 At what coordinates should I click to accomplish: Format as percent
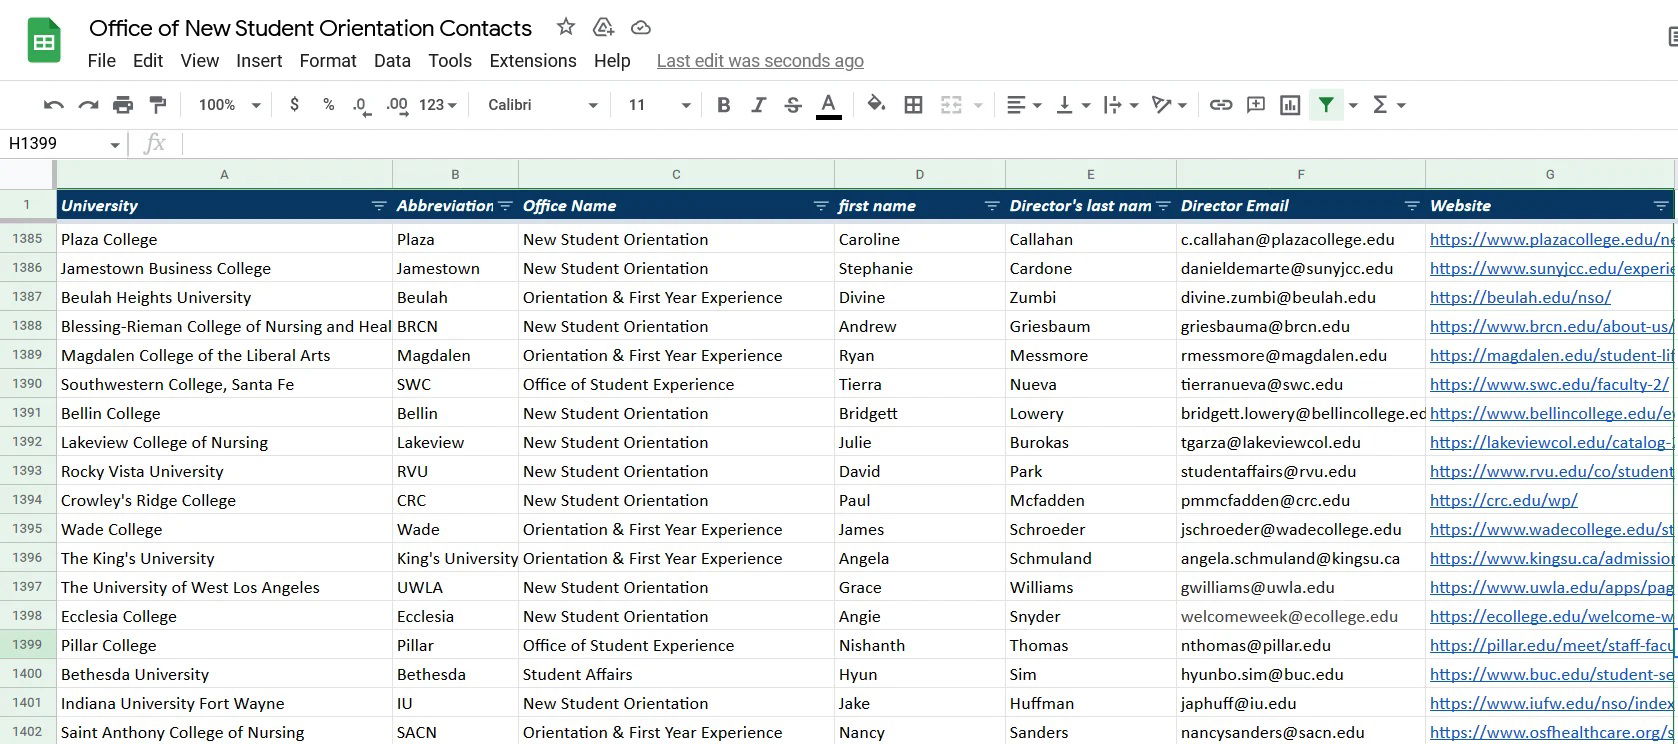[328, 105]
